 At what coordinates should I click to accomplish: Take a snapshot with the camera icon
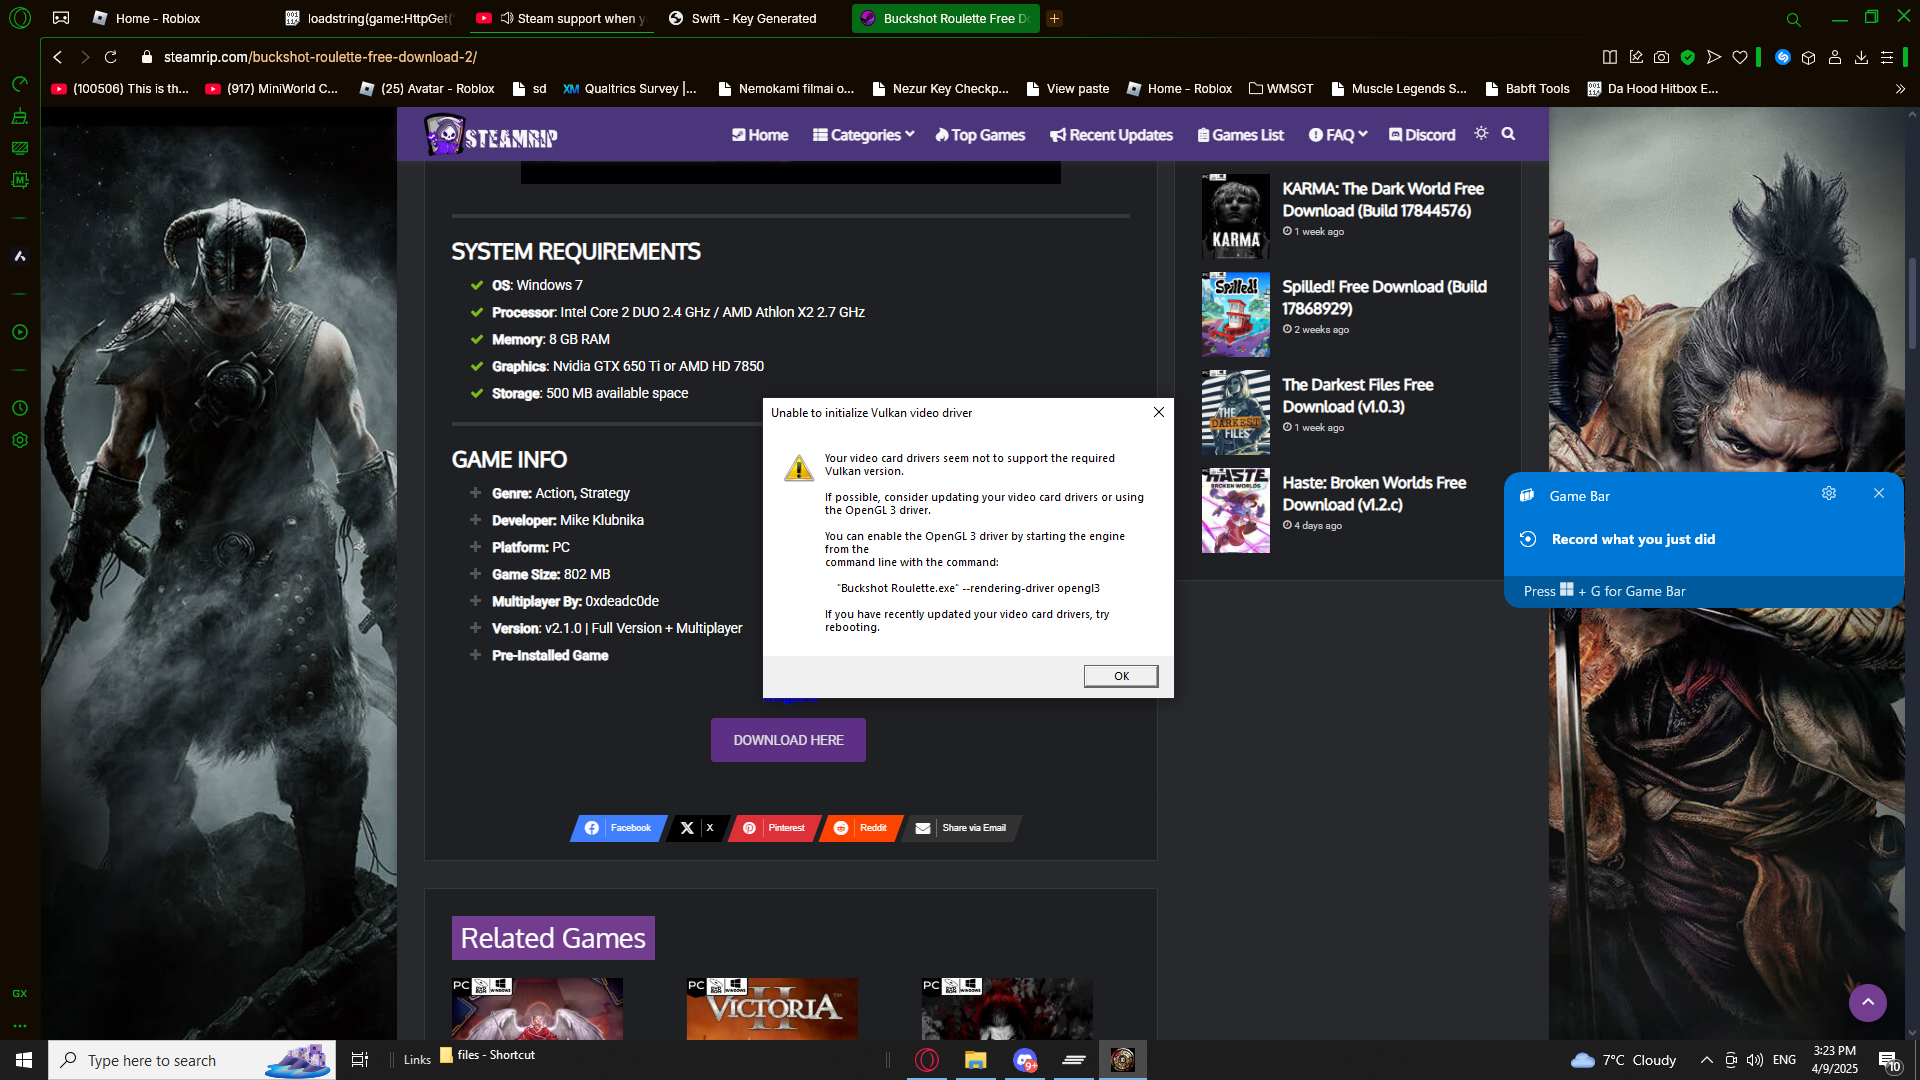1661,57
